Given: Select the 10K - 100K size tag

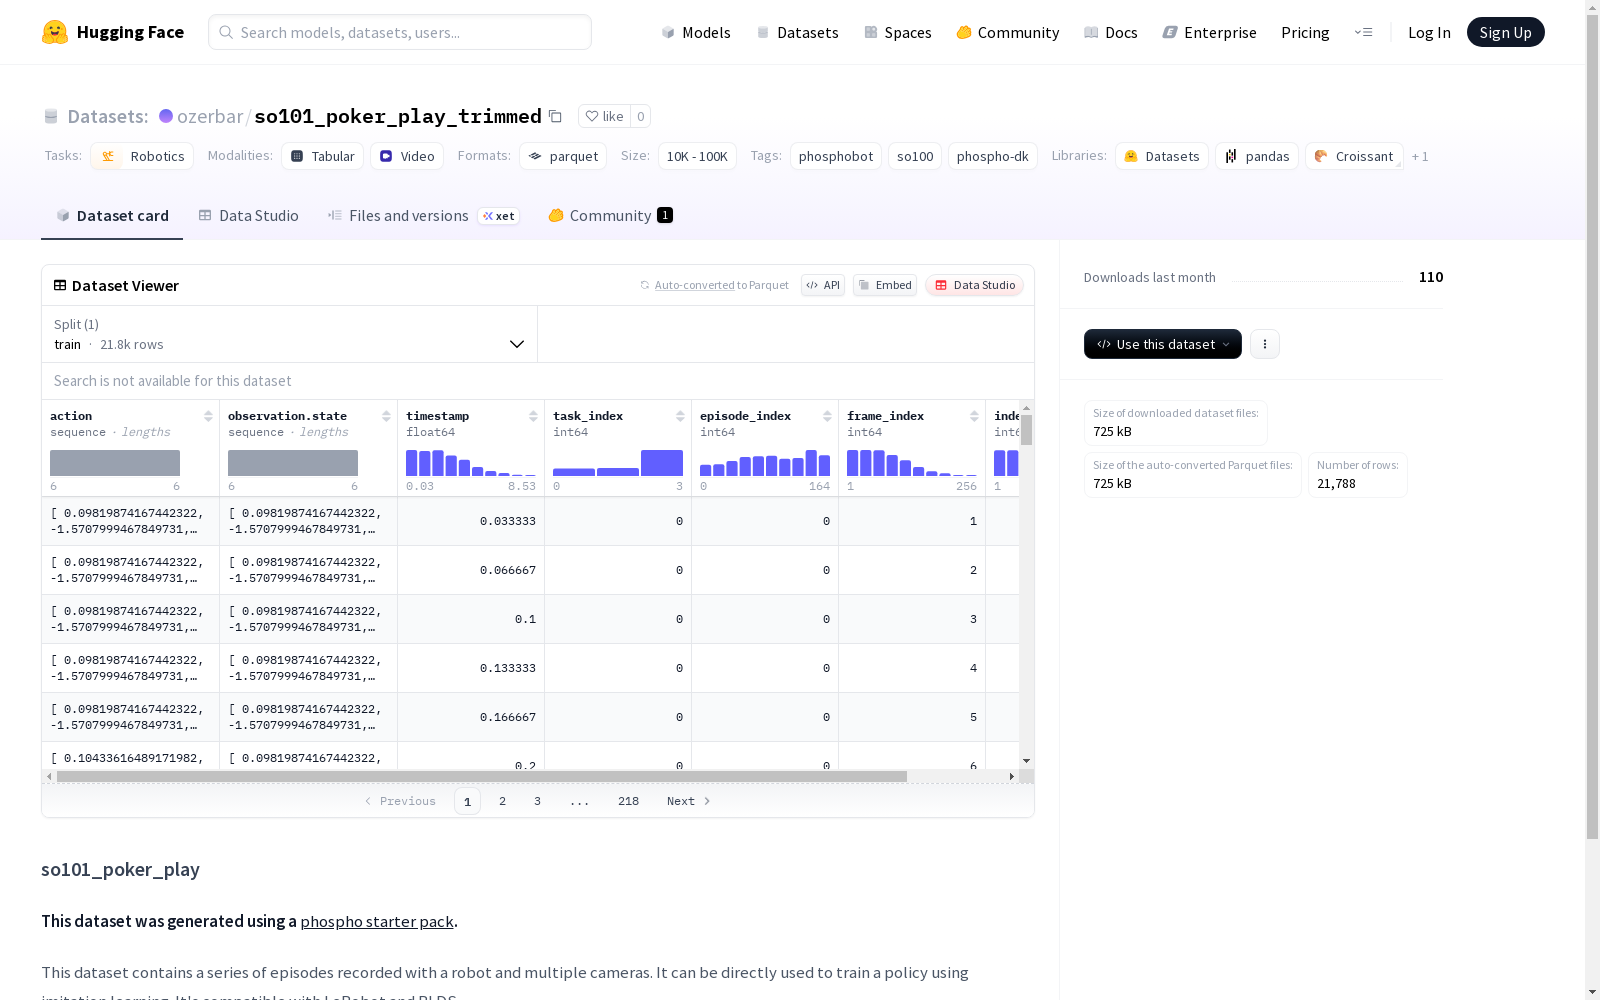Looking at the screenshot, I should (697, 156).
